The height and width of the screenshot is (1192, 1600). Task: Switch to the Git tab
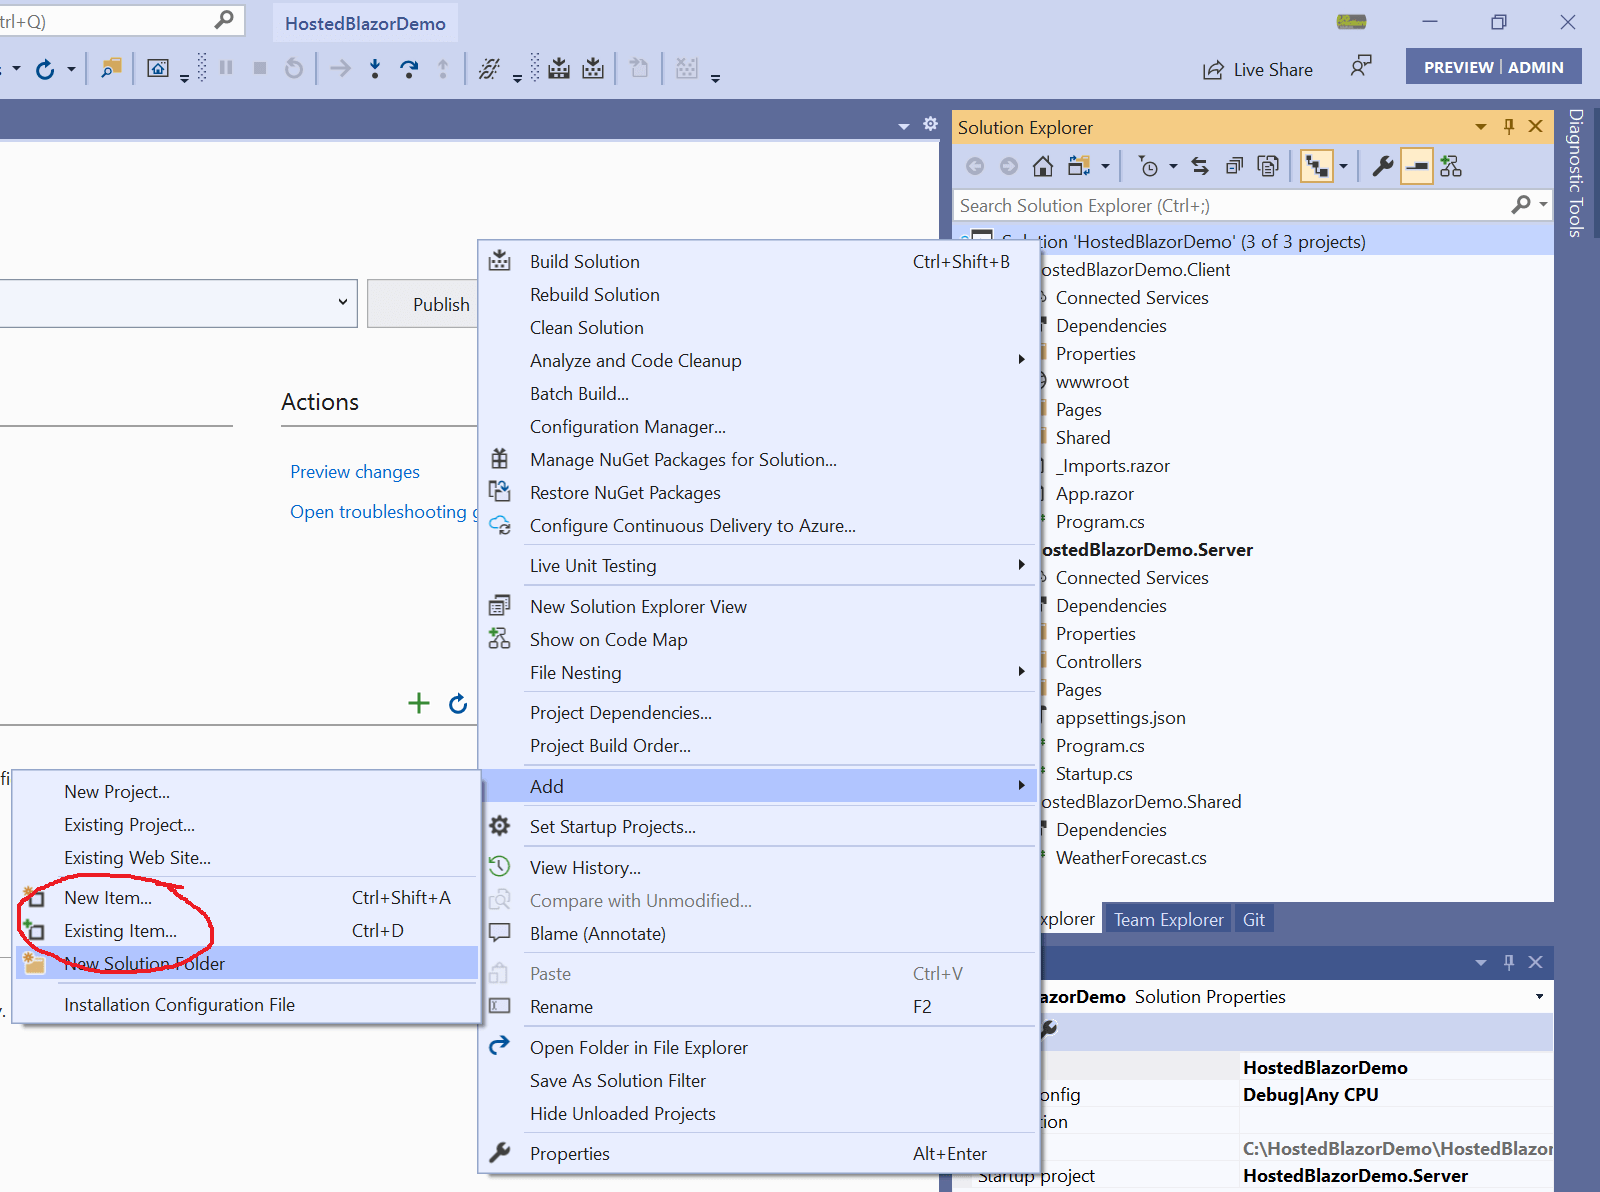(x=1254, y=920)
